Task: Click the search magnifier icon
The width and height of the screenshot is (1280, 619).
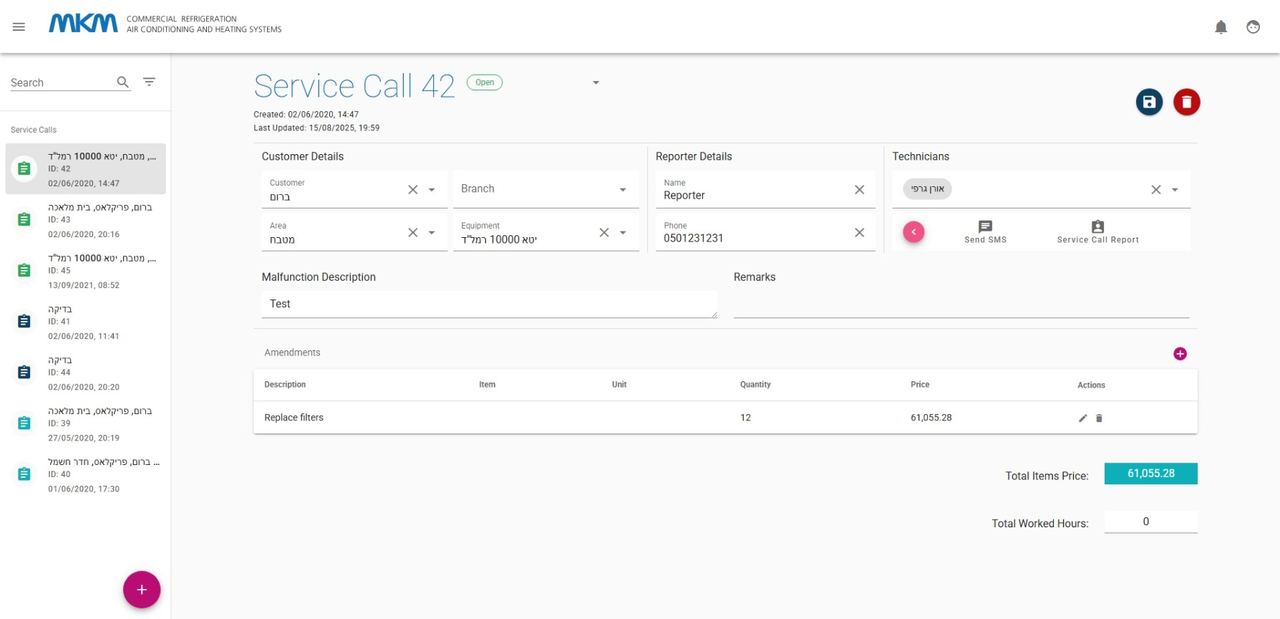Action: pos(123,82)
